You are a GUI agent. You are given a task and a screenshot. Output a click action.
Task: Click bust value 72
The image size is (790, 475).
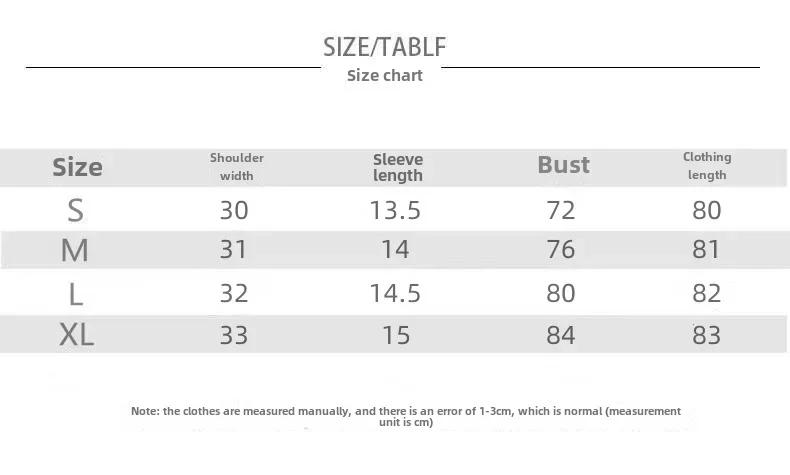tap(561, 210)
